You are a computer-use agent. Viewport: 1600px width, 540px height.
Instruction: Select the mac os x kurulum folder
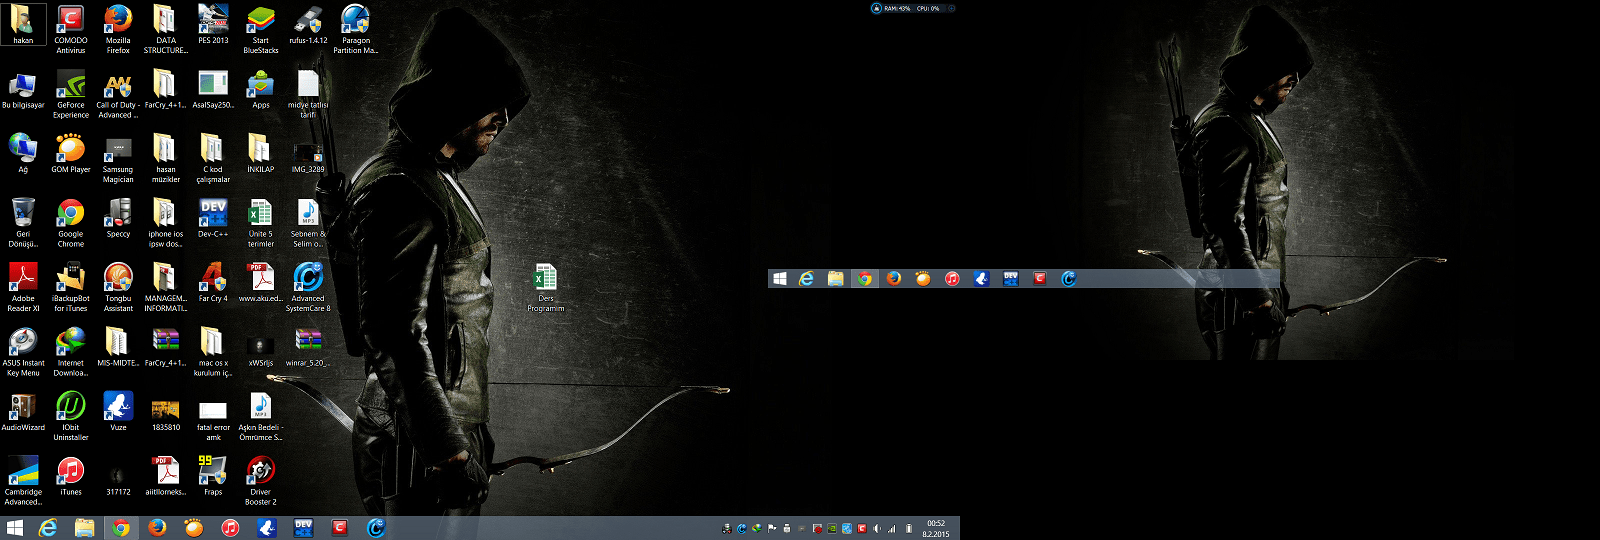(213, 352)
